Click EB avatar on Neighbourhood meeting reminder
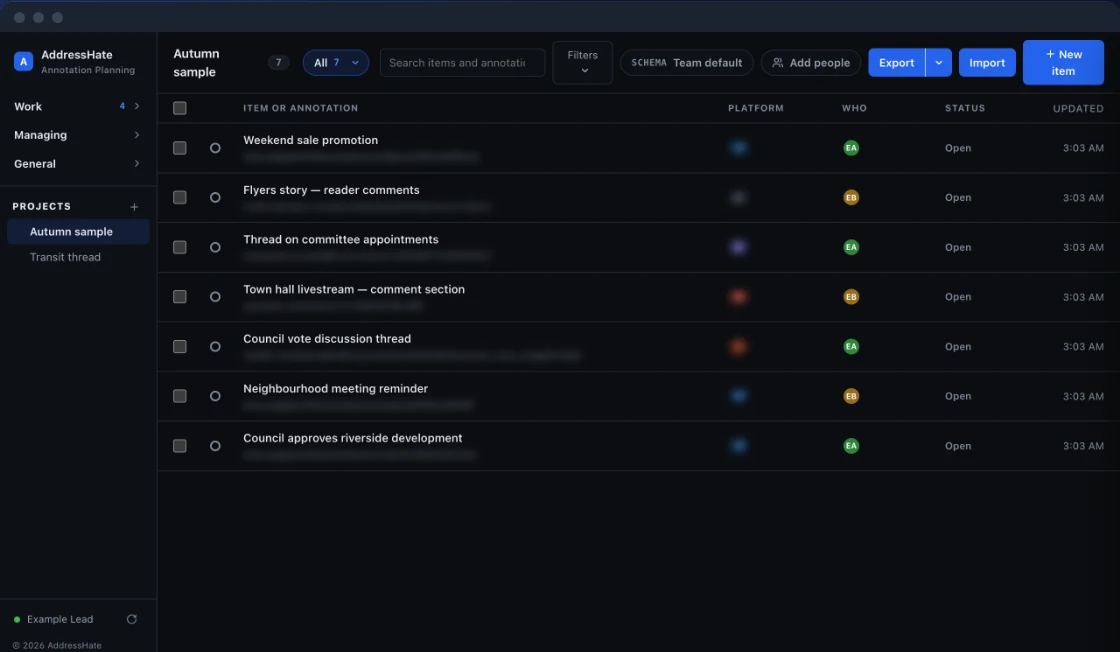Screen dimensions: 1120x652 pyautogui.click(x=851, y=396)
